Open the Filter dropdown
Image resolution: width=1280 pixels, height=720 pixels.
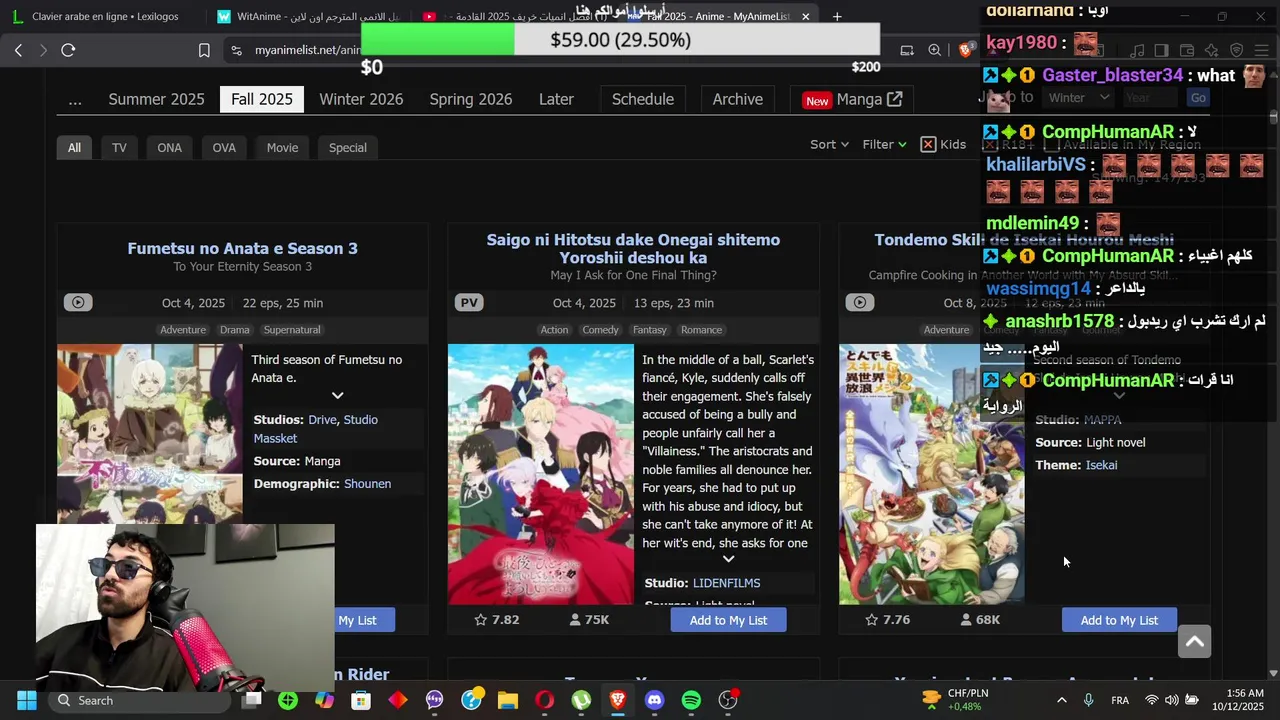(x=884, y=144)
